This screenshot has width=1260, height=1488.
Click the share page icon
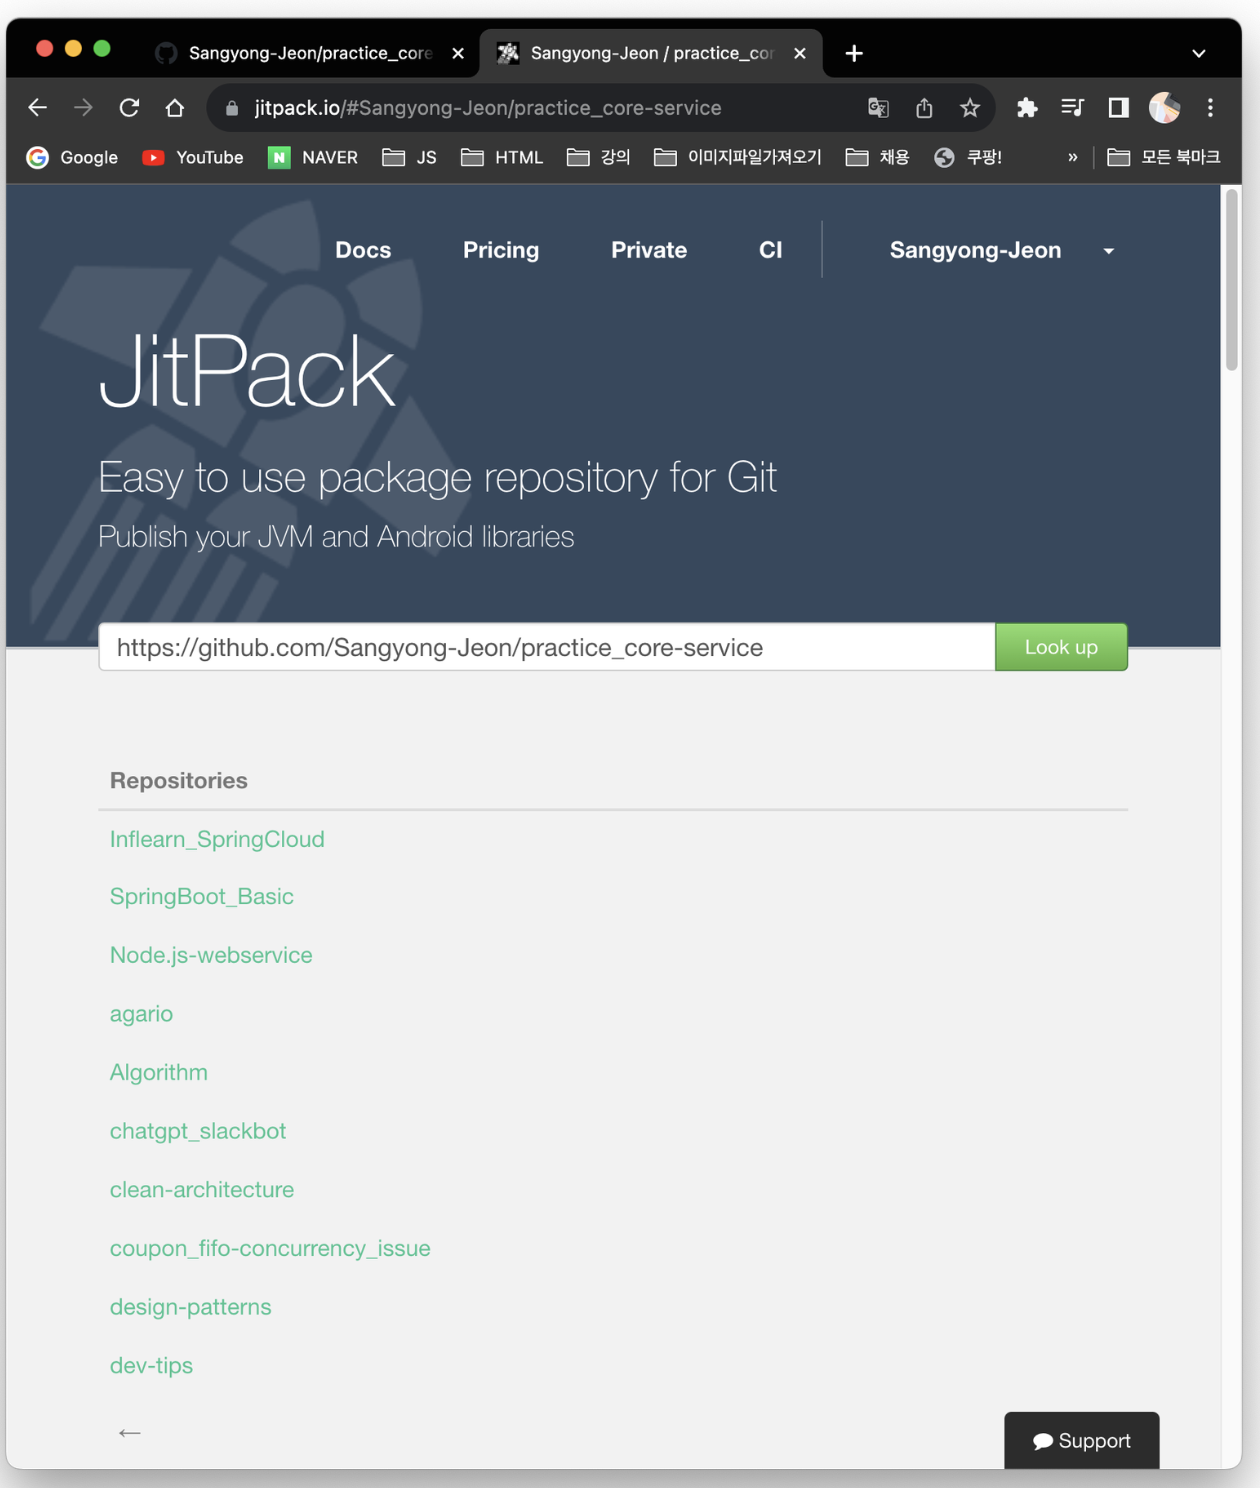pyautogui.click(x=924, y=108)
